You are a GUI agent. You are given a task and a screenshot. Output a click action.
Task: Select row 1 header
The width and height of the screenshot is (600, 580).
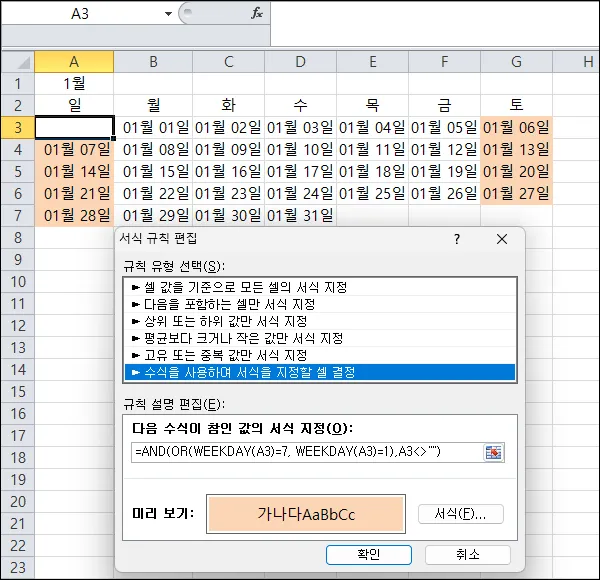pos(18,83)
